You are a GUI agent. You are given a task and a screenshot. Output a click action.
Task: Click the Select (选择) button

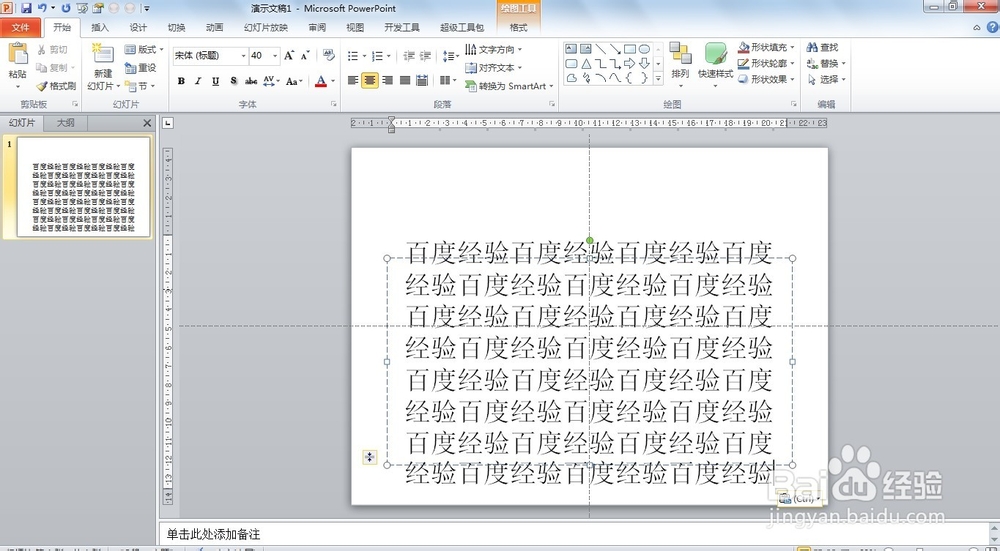pyautogui.click(x=826, y=80)
